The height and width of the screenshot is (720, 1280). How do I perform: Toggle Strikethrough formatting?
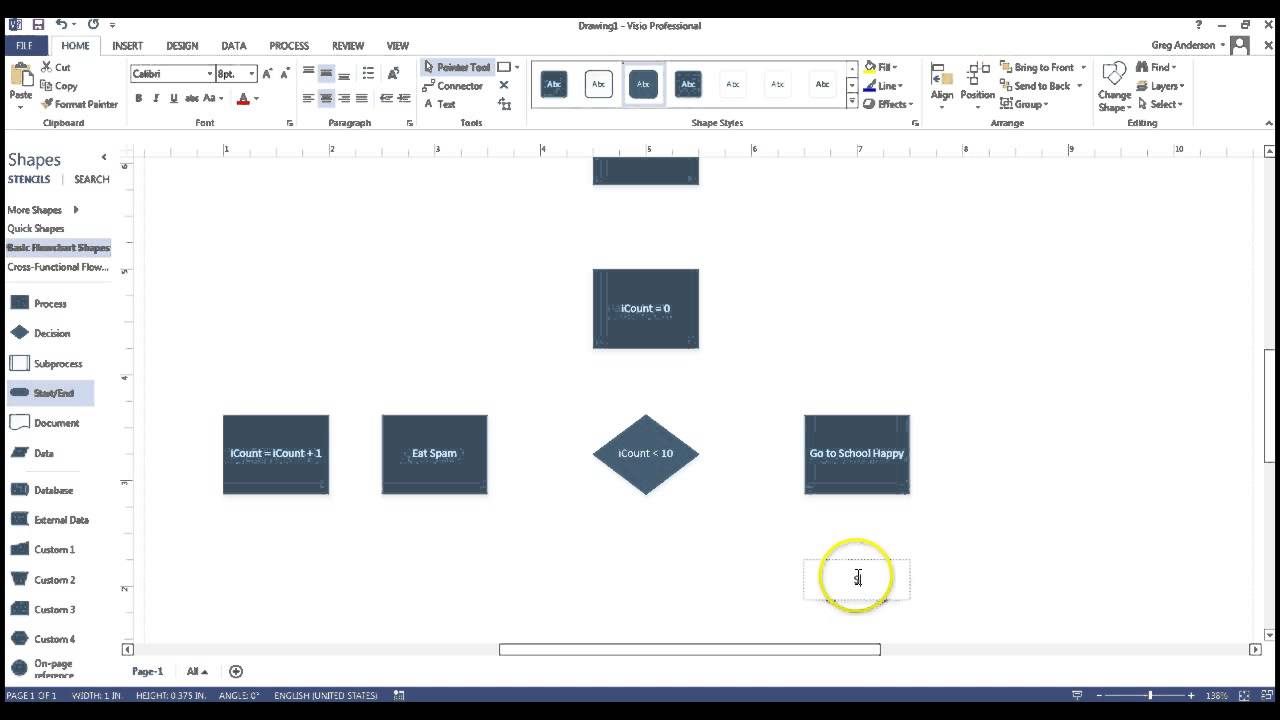click(192, 98)
